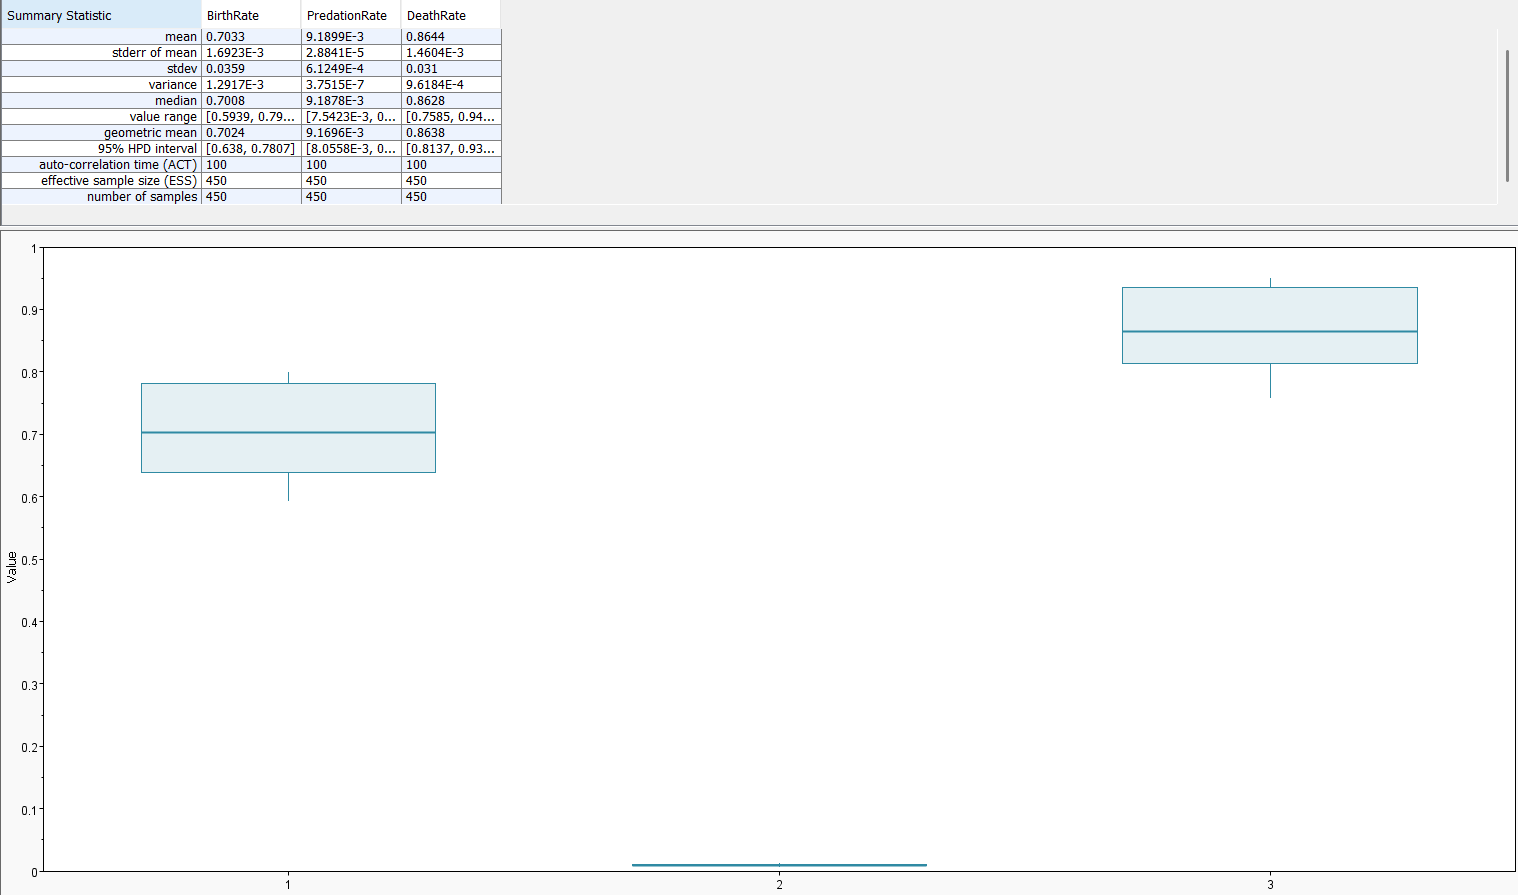Select the PredationRate variance cell 3.7515E-7

pyautogui.click(x=350, y=85)
